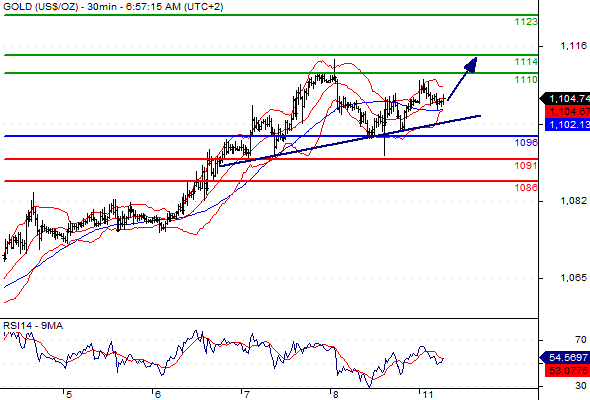Click the red 1086 support level label
Viewport: 590px width, 400px height.
[x=526, y=187]
